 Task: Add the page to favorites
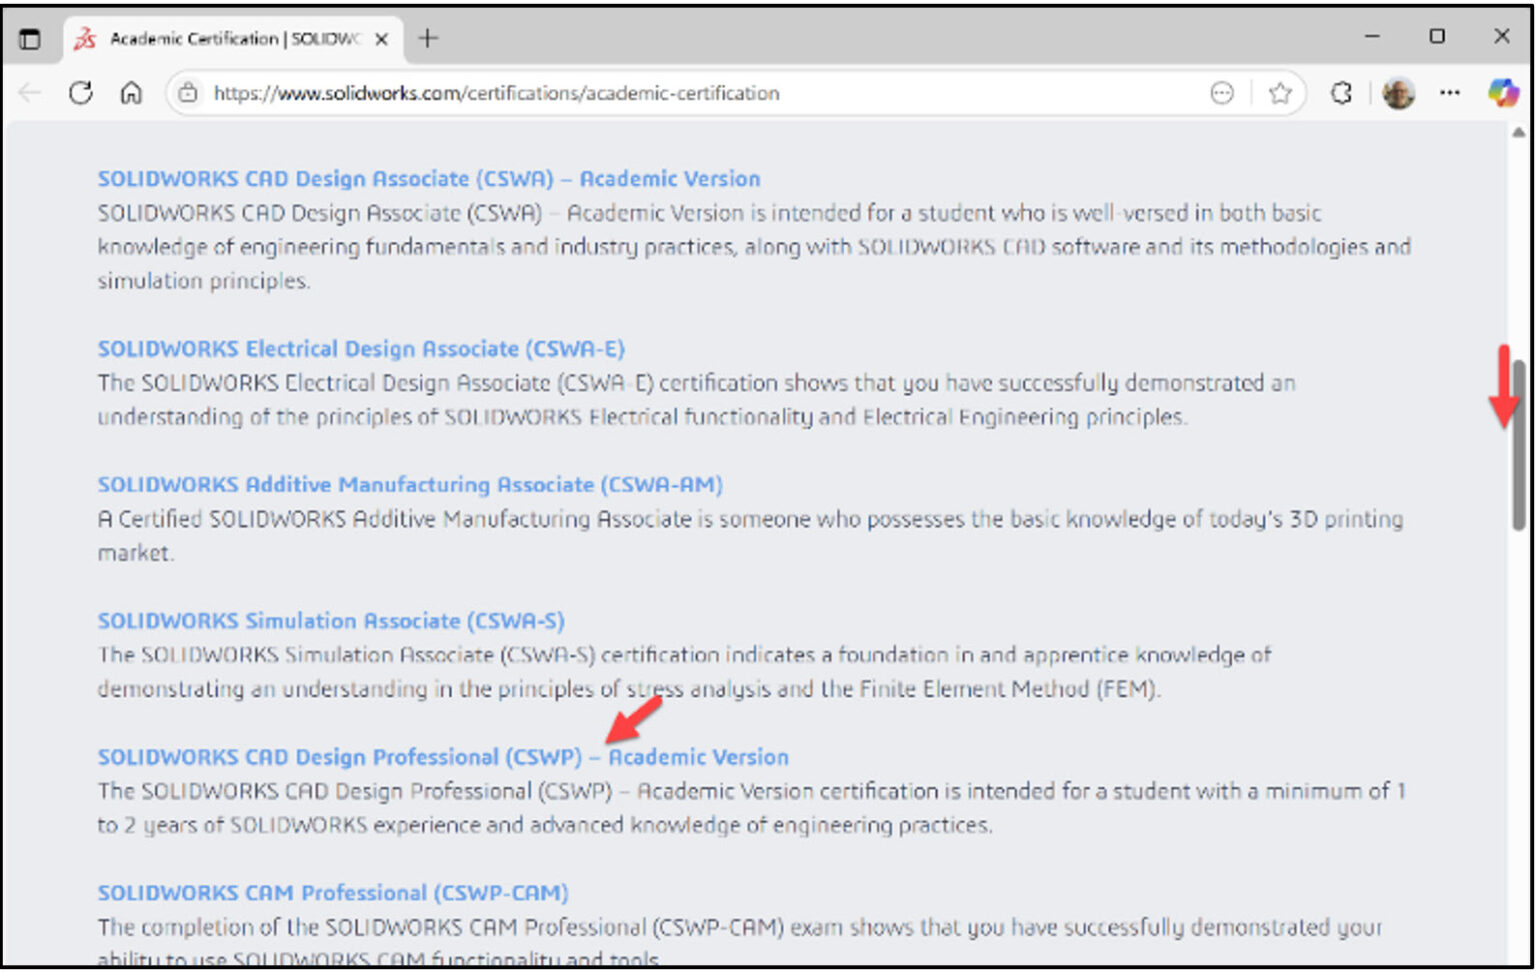click(x=1281, y=93)
